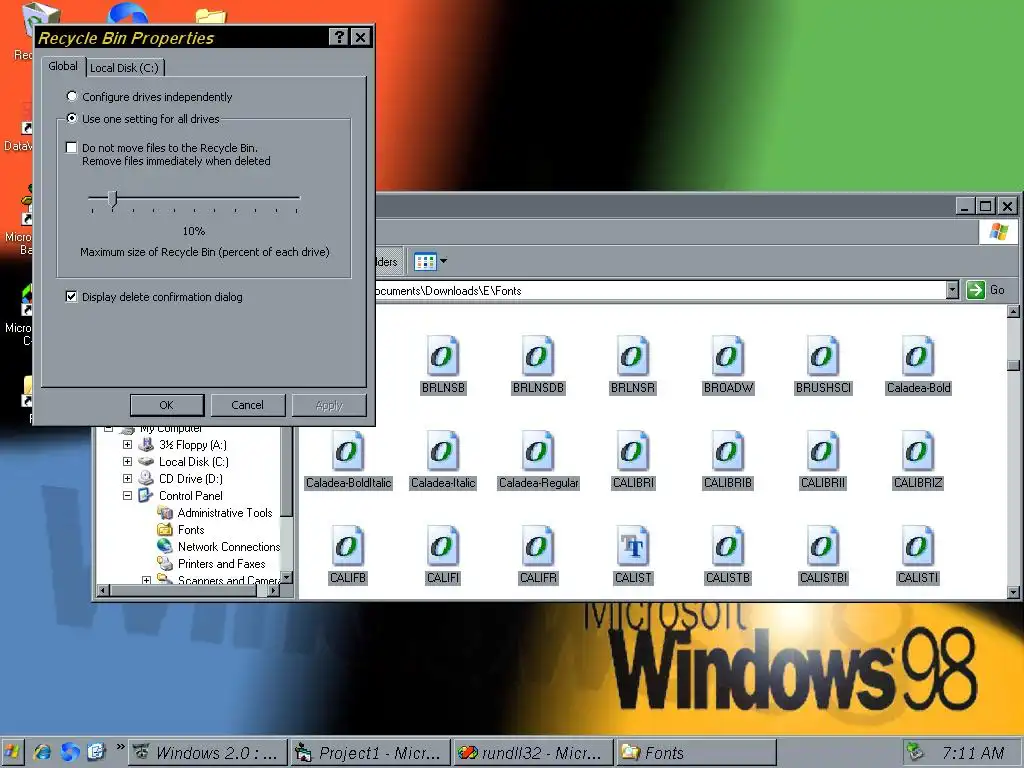Click the file list scroll down arrow

click(1013, 592)
